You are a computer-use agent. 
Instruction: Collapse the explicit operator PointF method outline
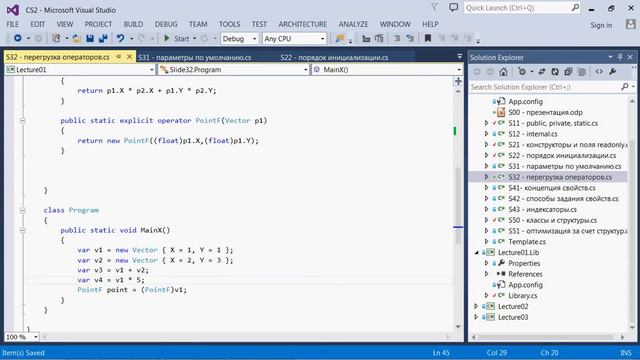[22, 120]
